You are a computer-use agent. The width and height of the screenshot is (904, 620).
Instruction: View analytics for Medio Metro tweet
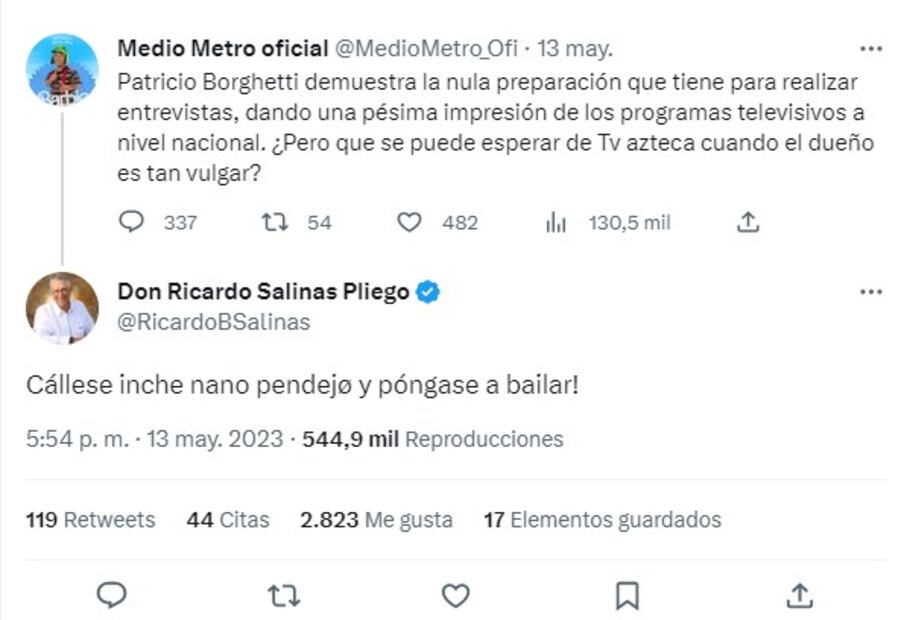pos(556,223)
